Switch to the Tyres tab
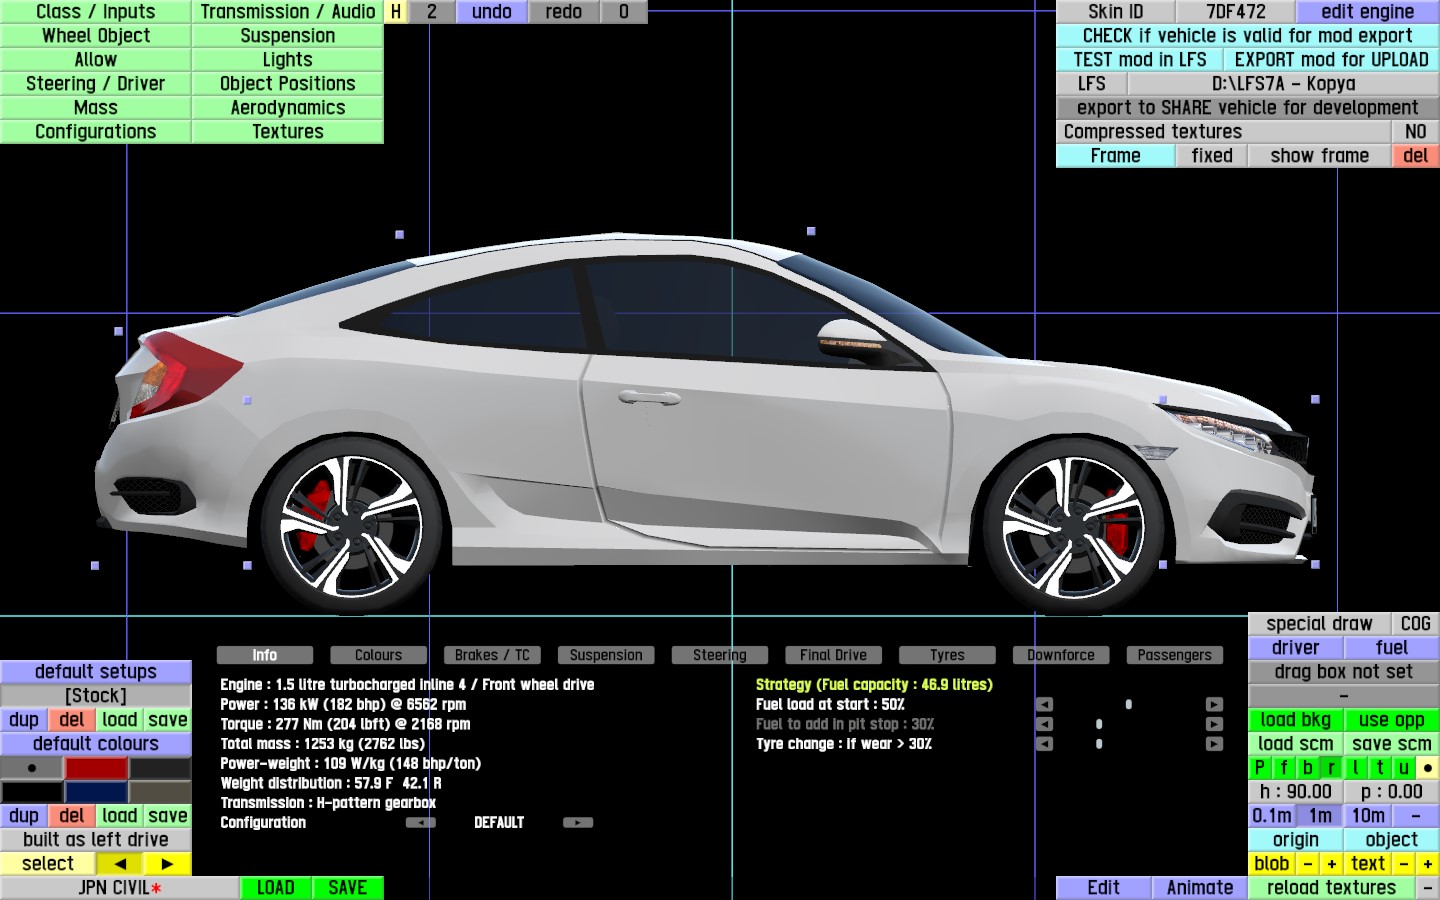Image resolution: width=1440 pixels, height=900 pixels. pos(947,655)
